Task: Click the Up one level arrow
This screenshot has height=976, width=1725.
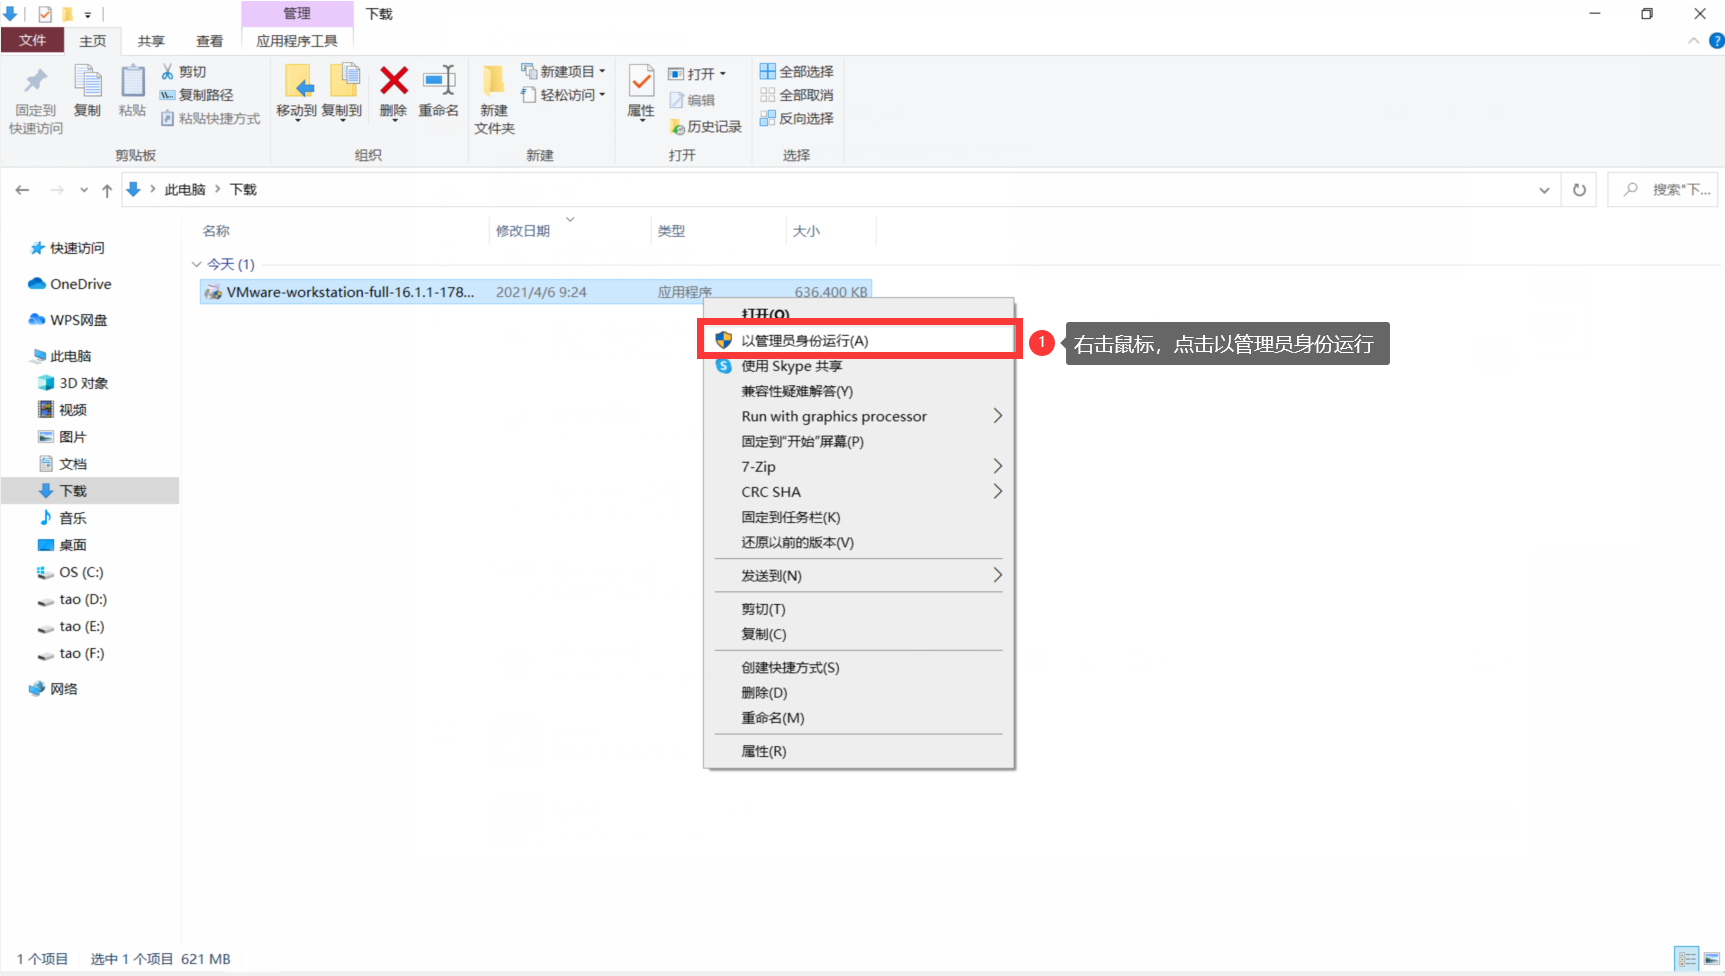Action: pyautogui.click(x=107, y=190)
